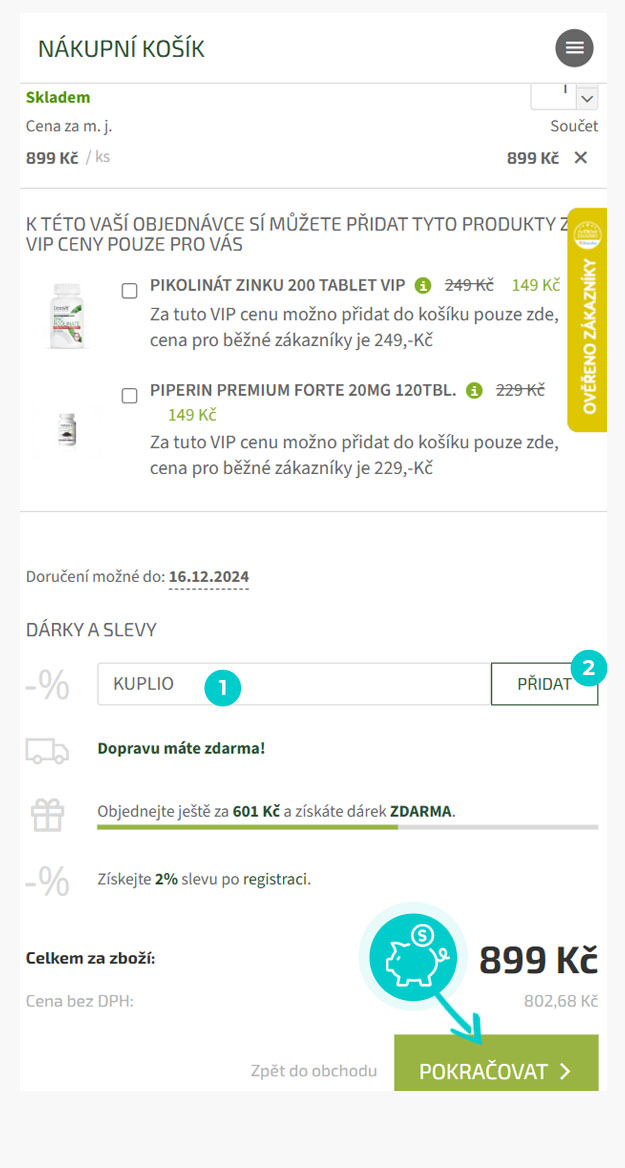Remove item with the X icon
The height and width of the screenshot is (1168, 625).
[581, 158]
